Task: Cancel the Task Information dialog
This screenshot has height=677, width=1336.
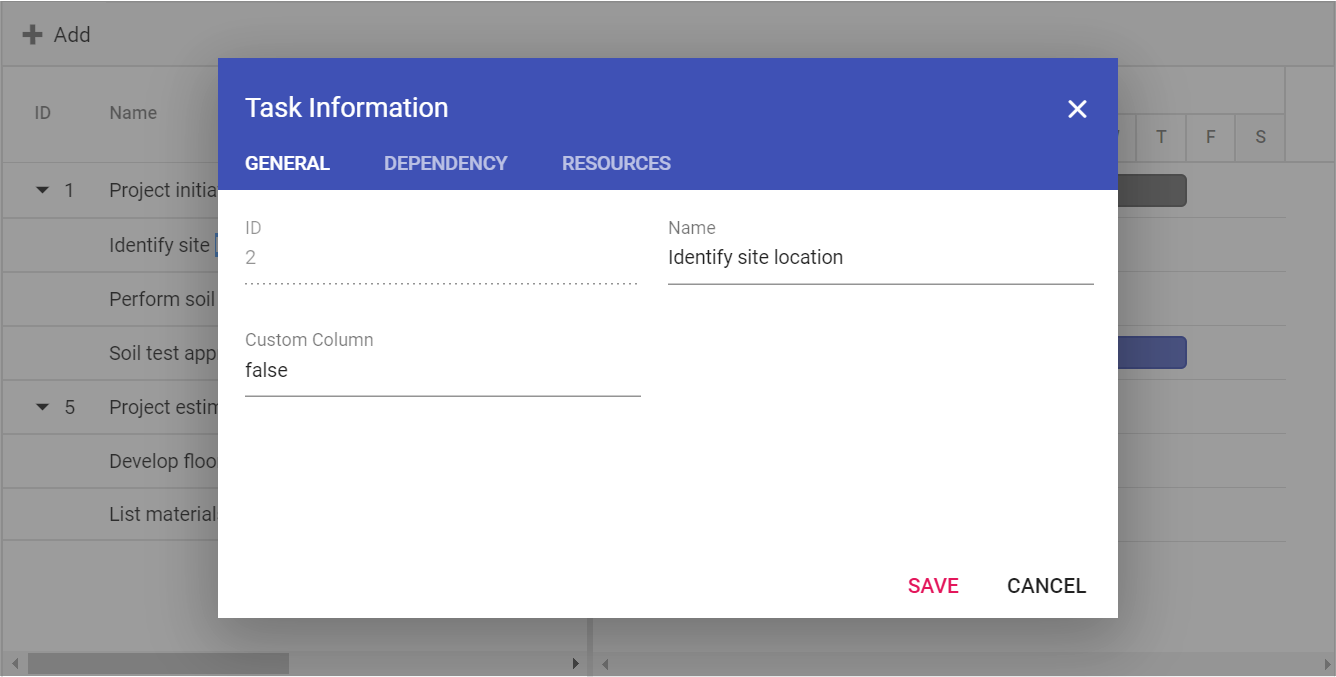Action: tap(1046, 586)
